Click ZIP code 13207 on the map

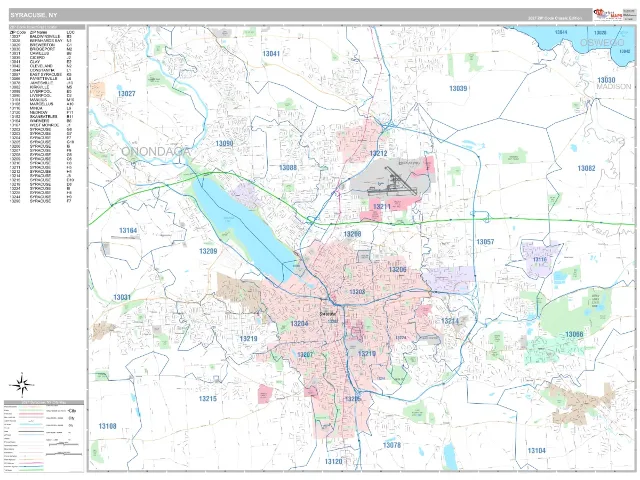304,354
